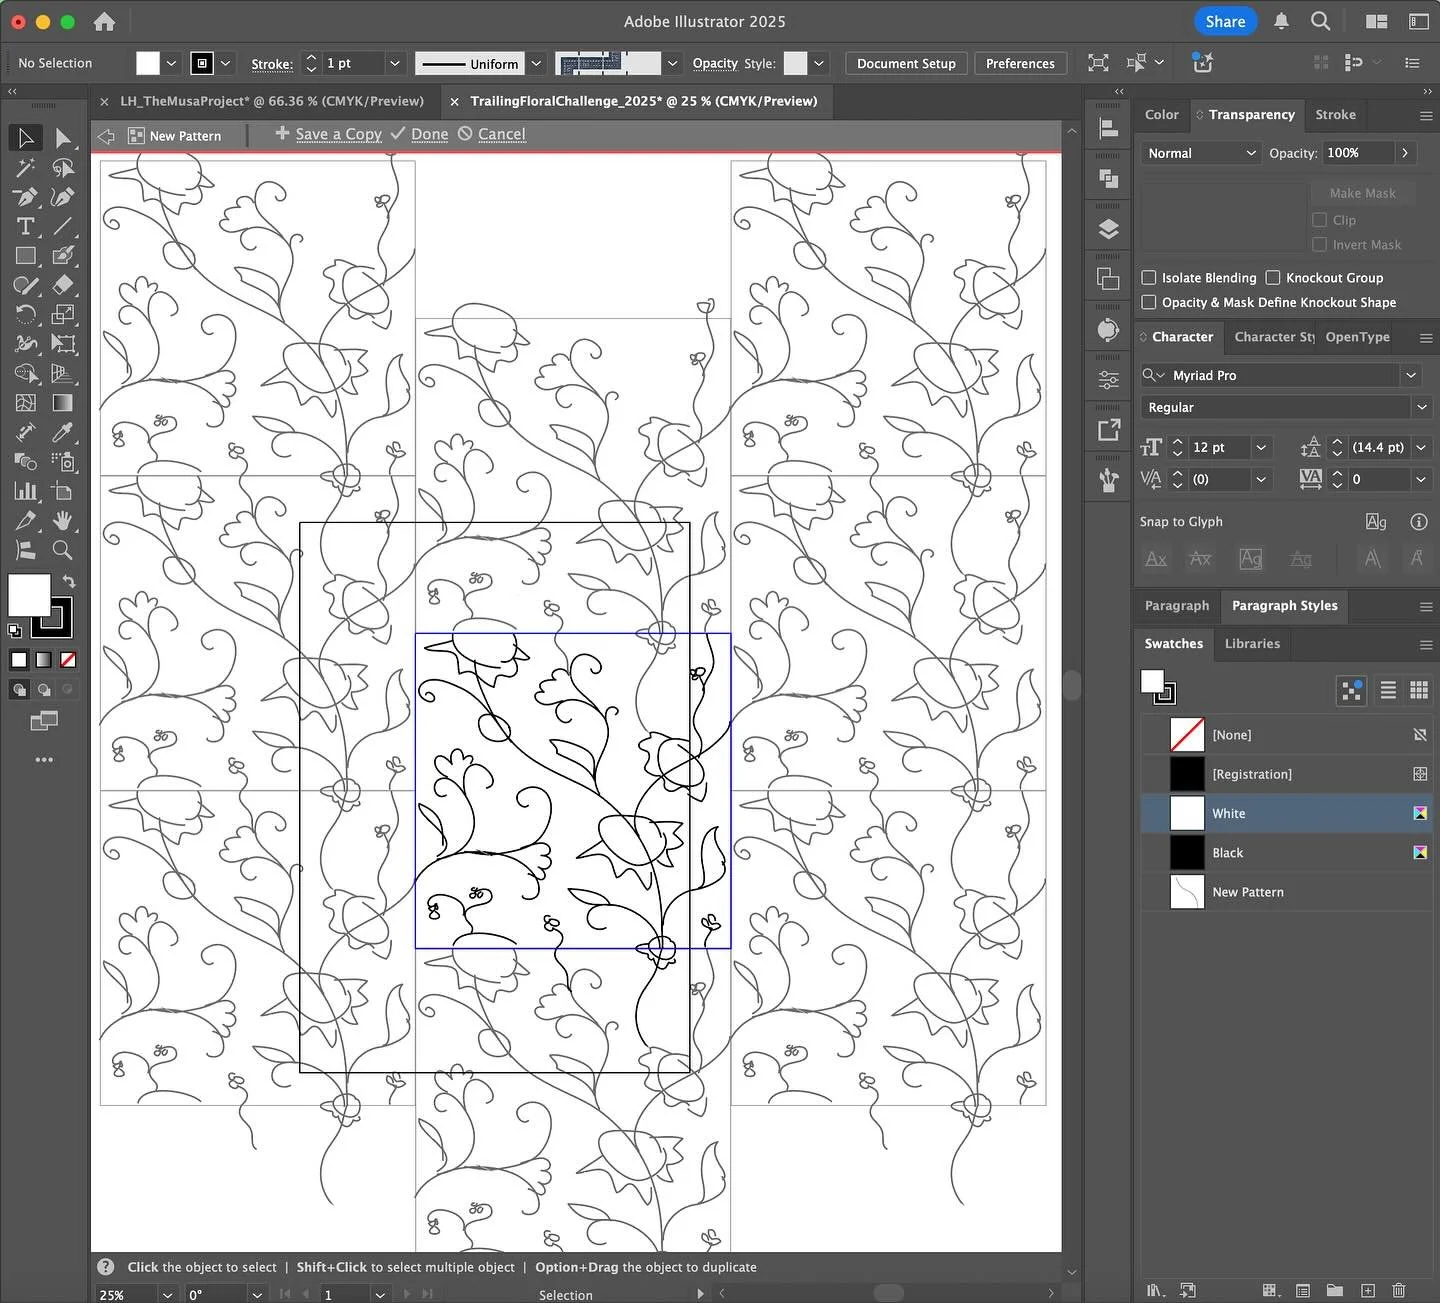Viewport: 1440px width, 1303px height.
Task: Select the Artboard tool
Action: click(63, 491)
